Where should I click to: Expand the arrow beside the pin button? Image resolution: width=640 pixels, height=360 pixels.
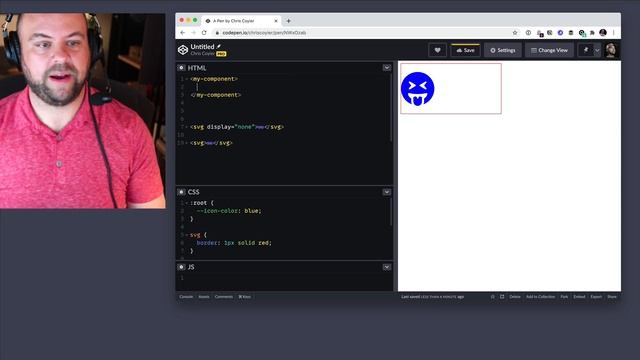coord(597,50)
